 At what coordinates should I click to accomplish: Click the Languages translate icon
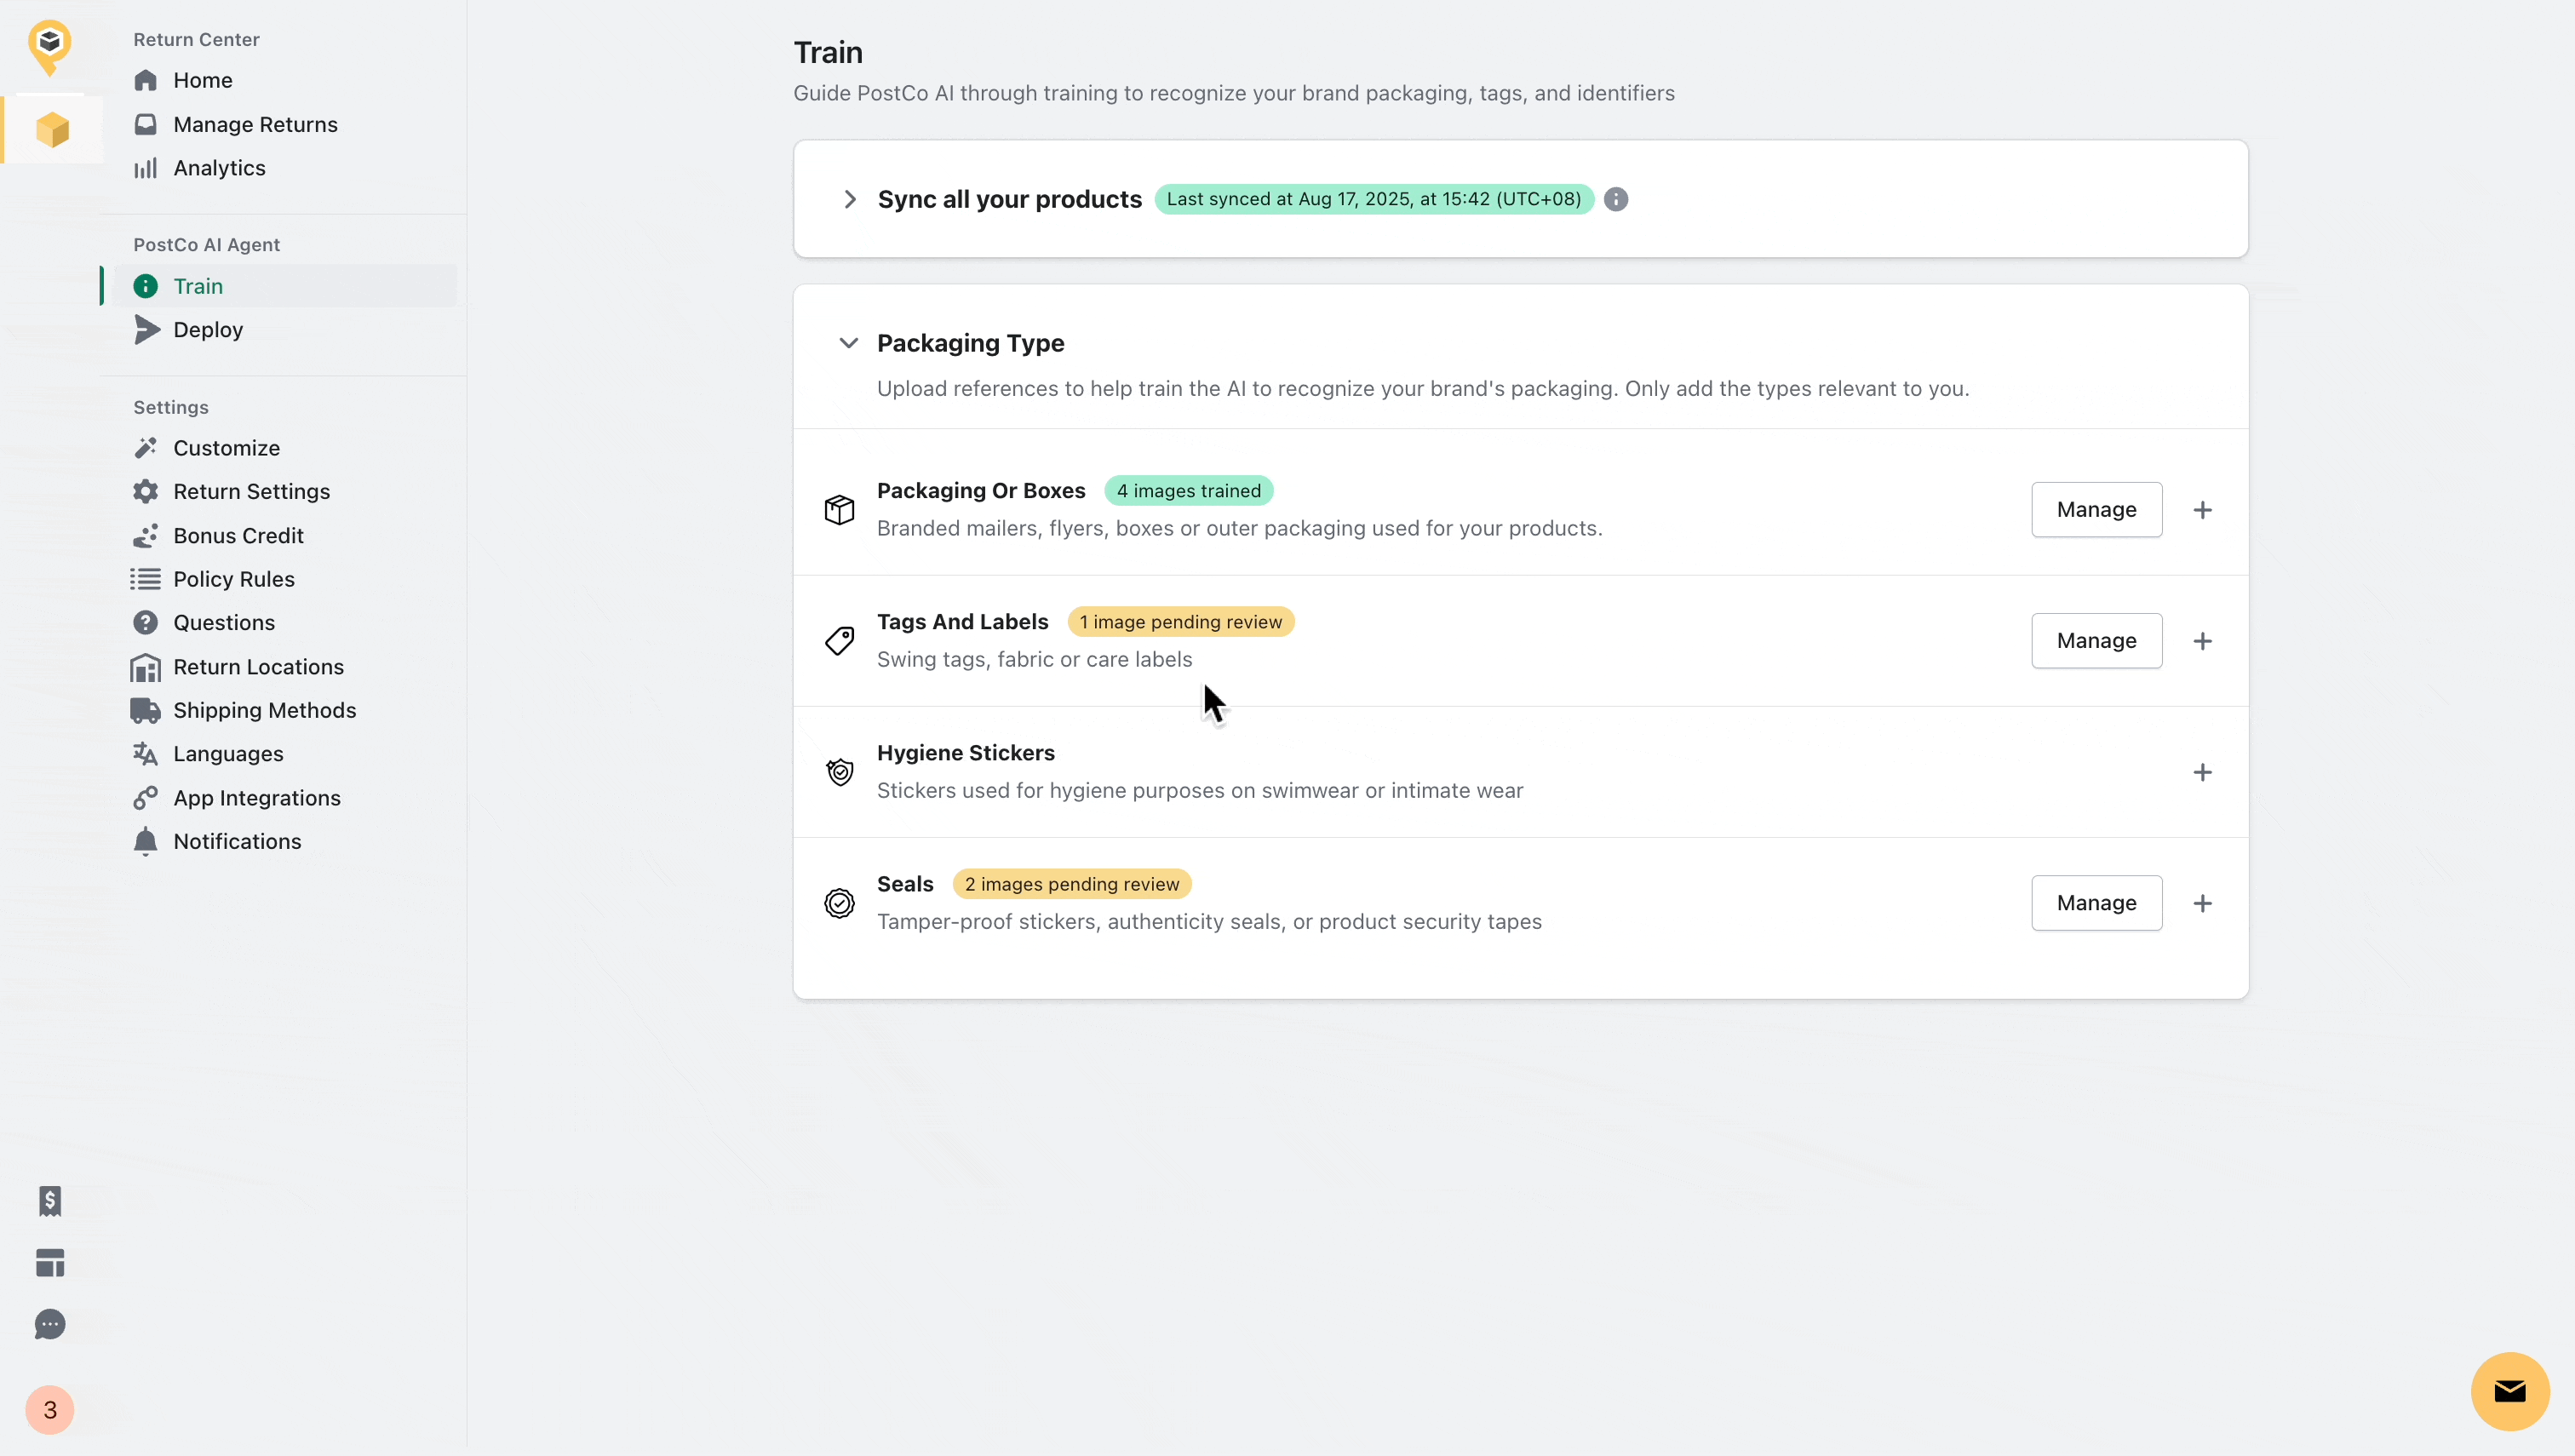click(x=146, y=754)
